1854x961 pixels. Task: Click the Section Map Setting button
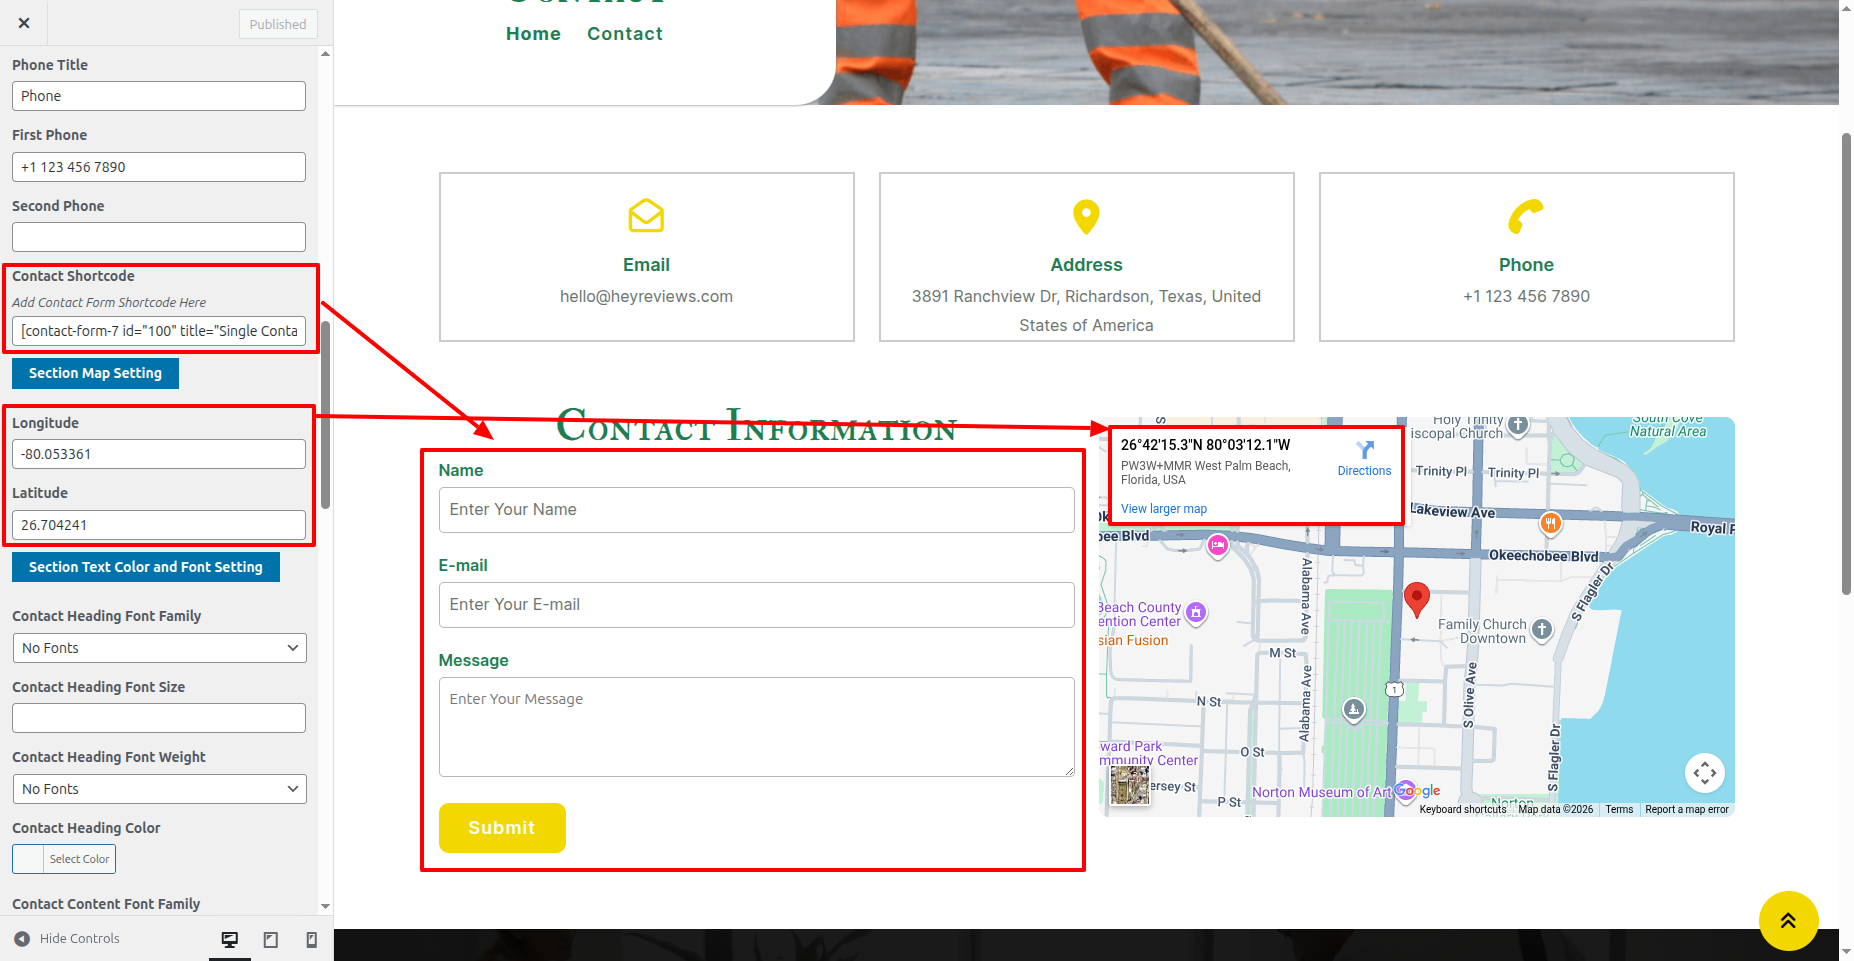pyautogui.click(x=95, y=373)
